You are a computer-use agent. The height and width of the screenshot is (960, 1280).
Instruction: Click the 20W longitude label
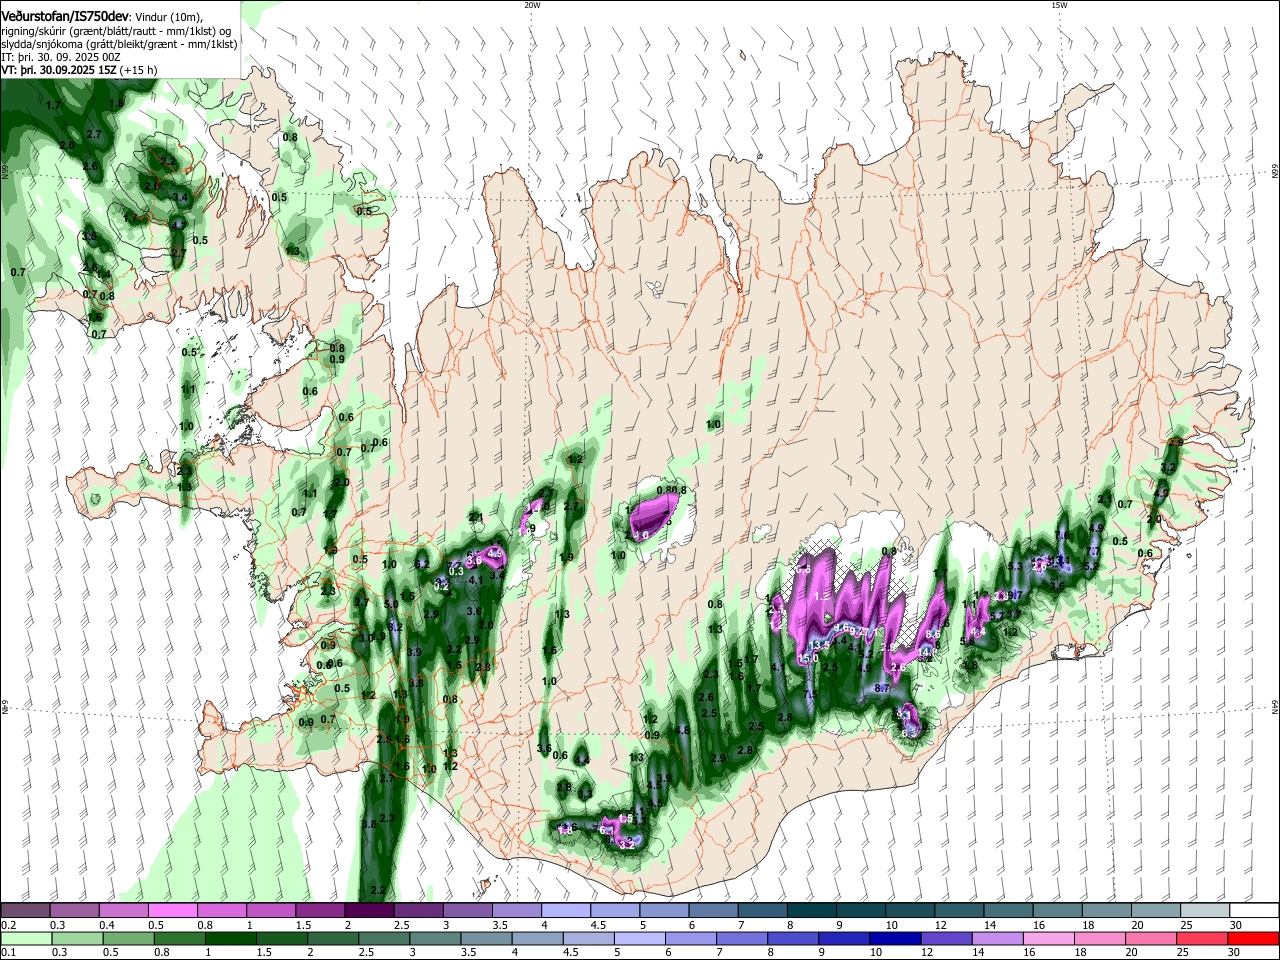coord(532,5)
